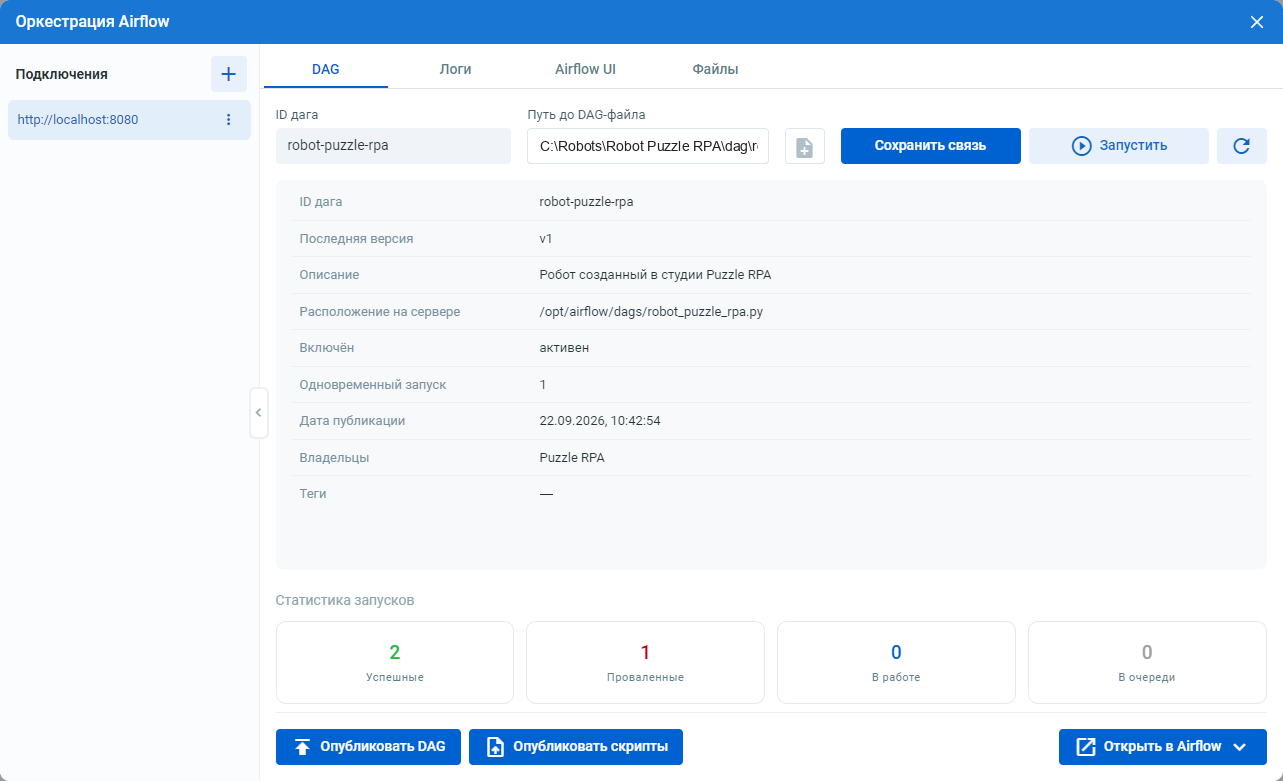The image size is (1283, 781).
Task: Click the date 22.09.2026, 10:42:54
Action: [x=600, y=421]
